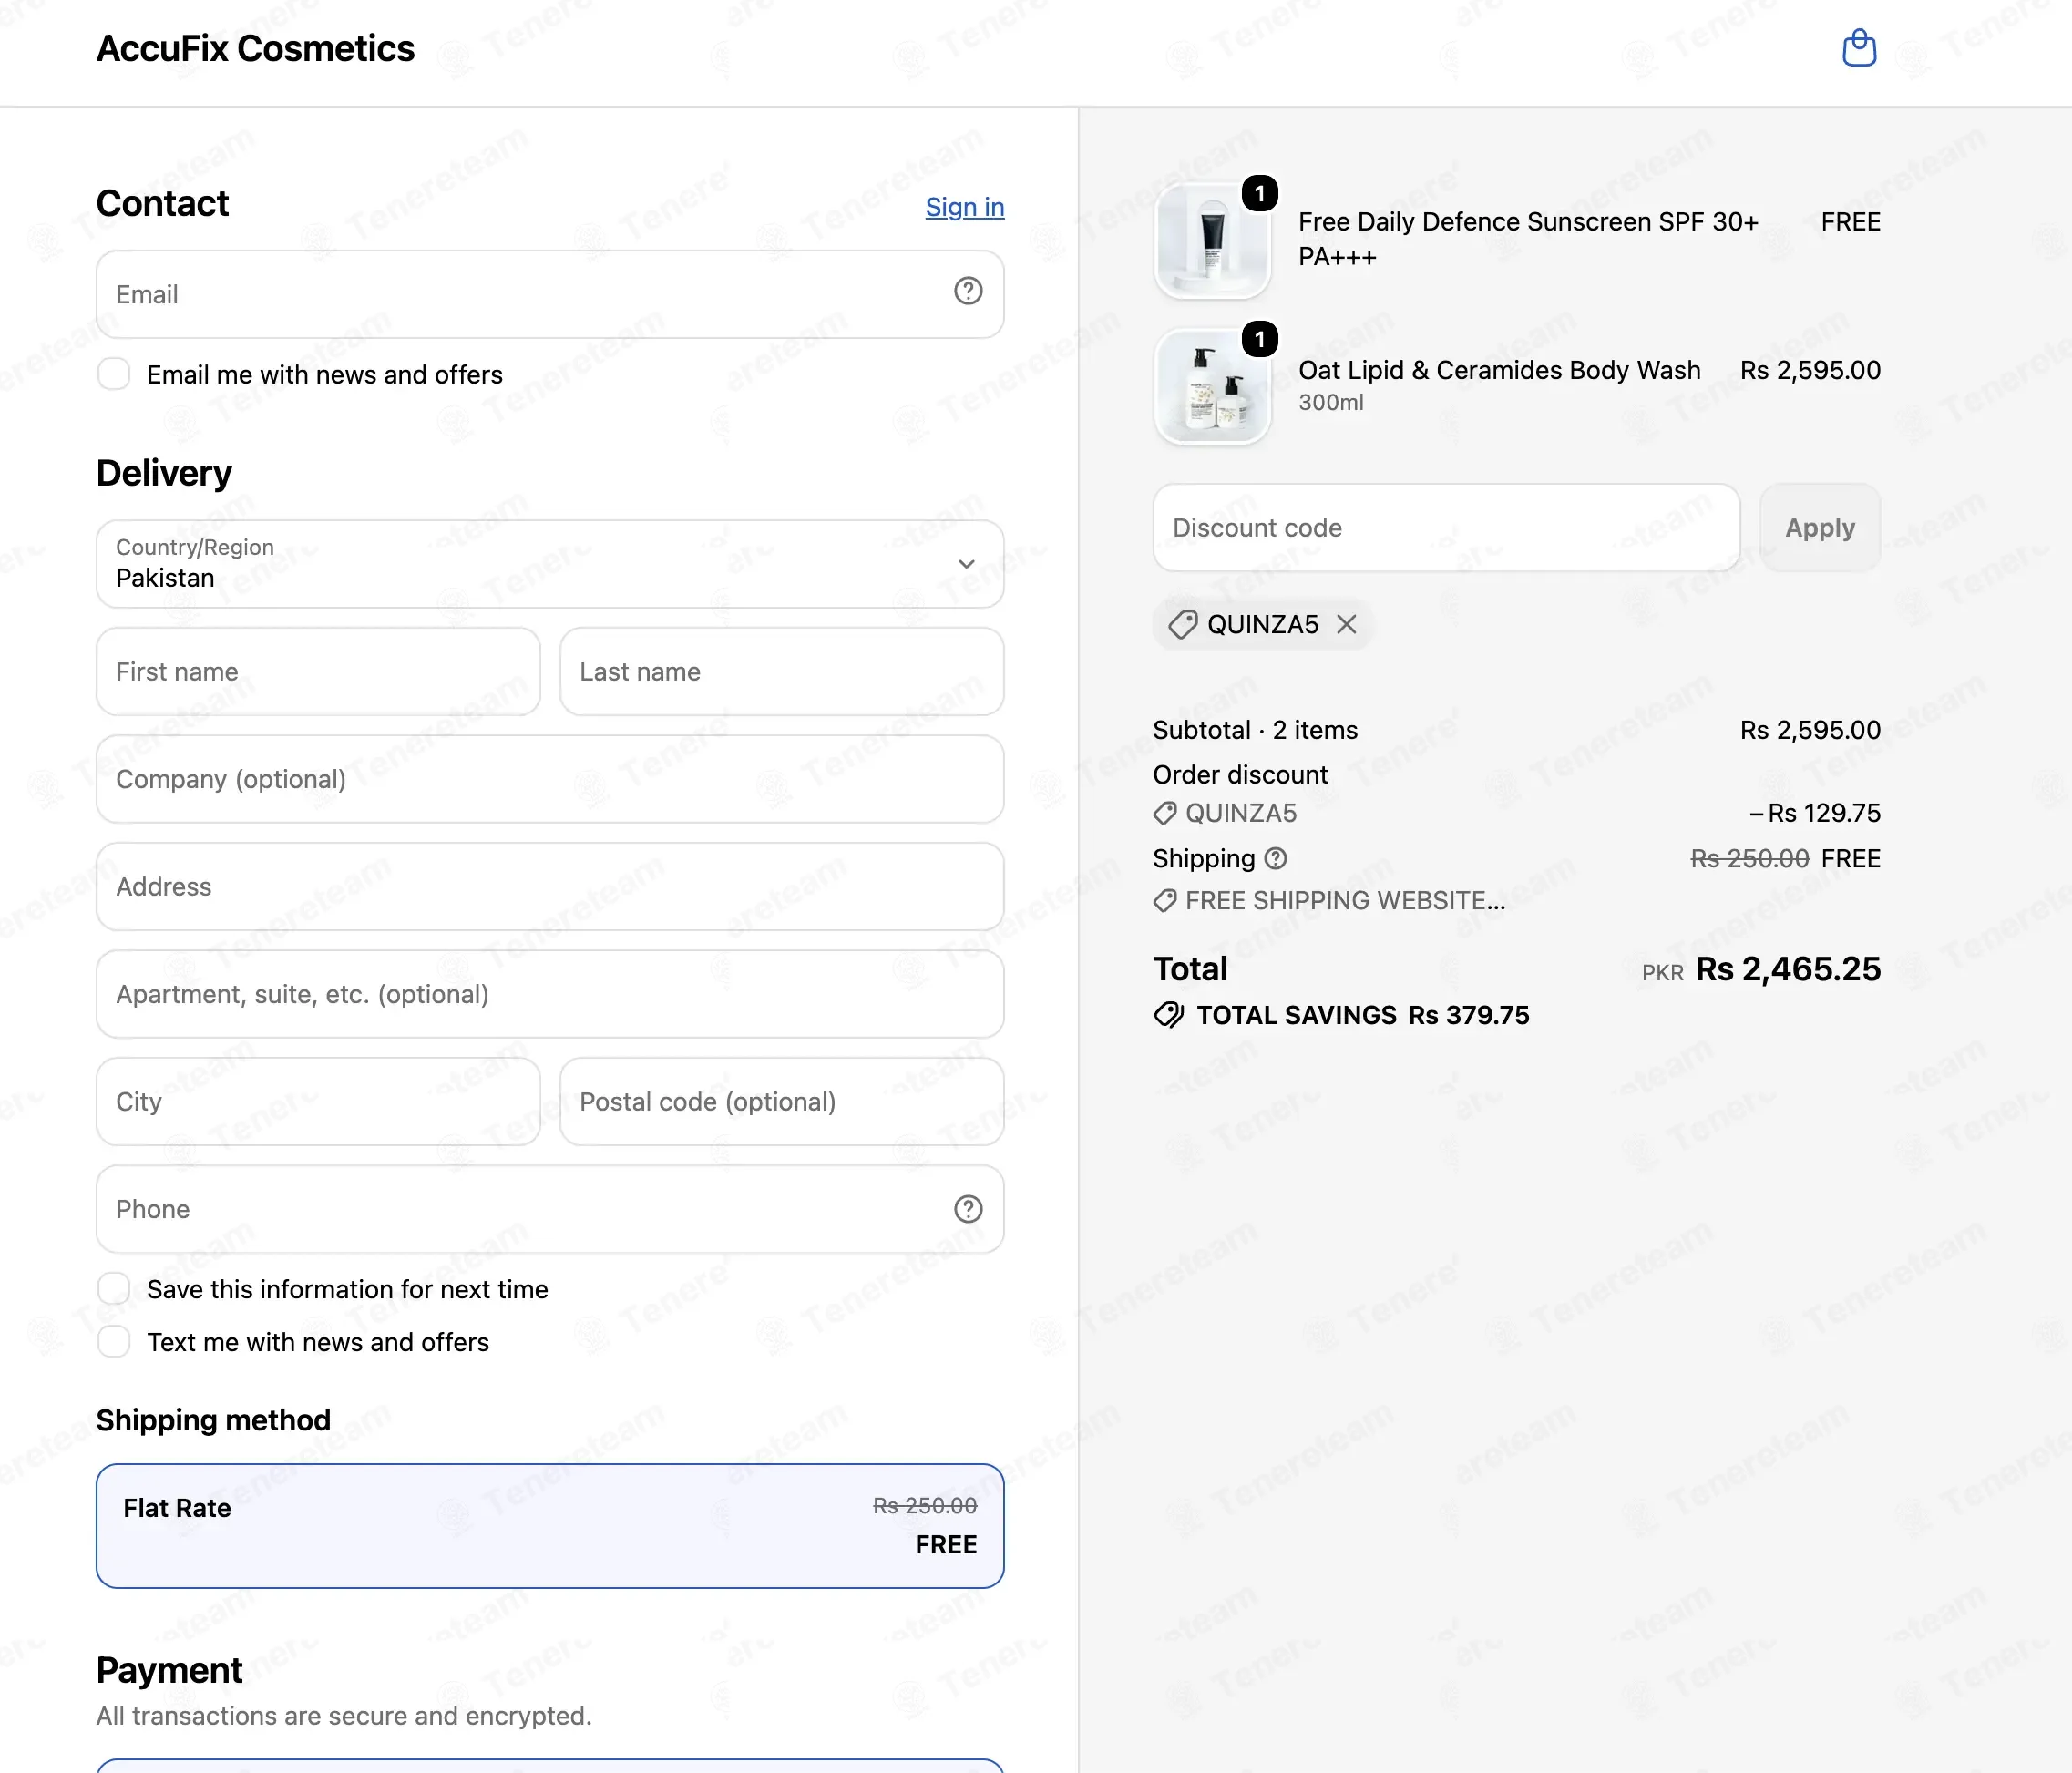Open the shopping bag cart icon

1859,48
